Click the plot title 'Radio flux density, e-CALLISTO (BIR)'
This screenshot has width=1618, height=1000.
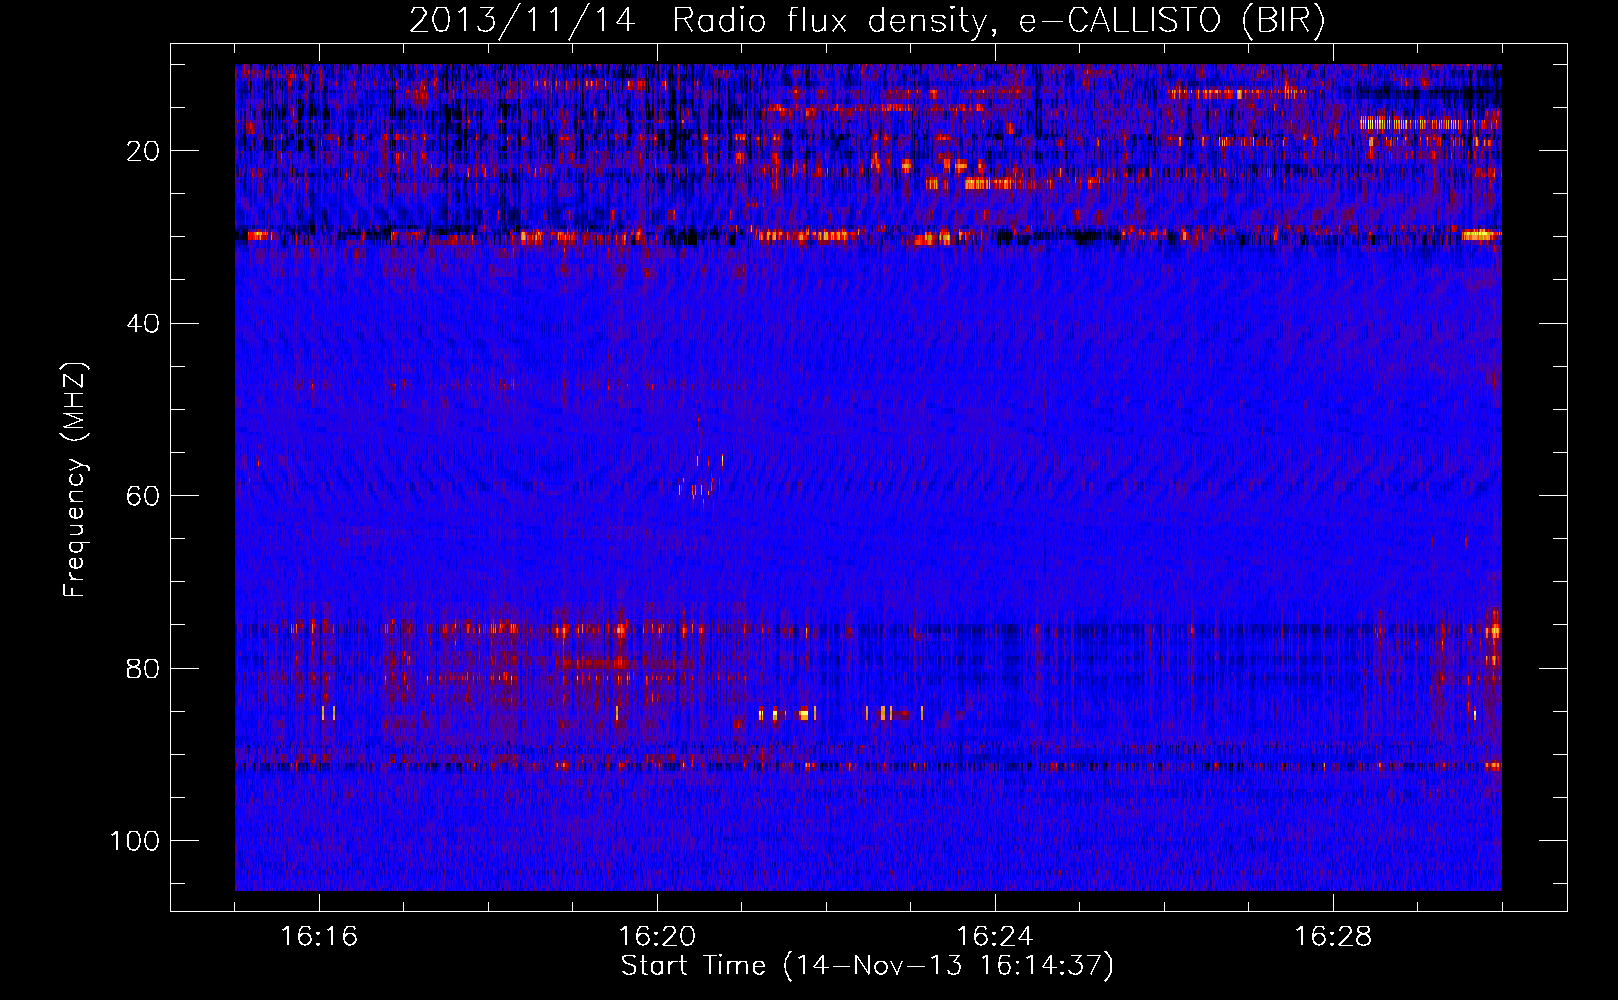998,20
